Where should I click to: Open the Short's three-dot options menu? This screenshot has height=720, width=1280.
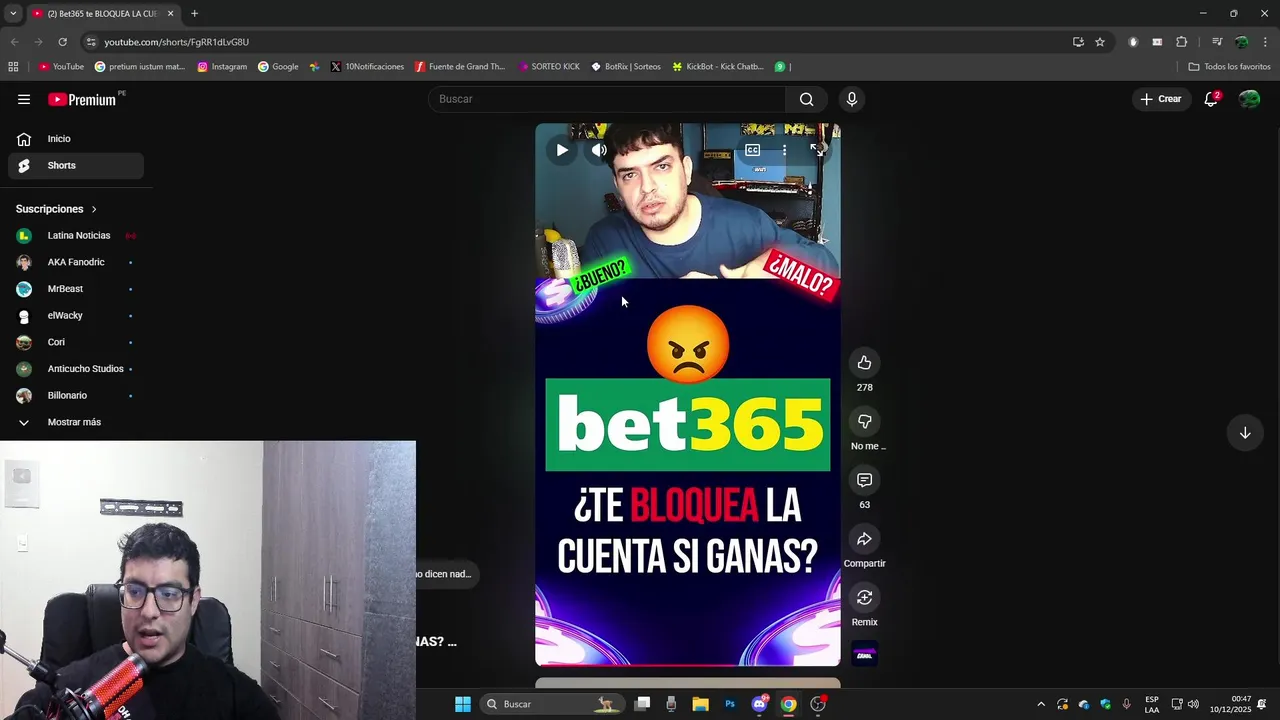(785, 150)
